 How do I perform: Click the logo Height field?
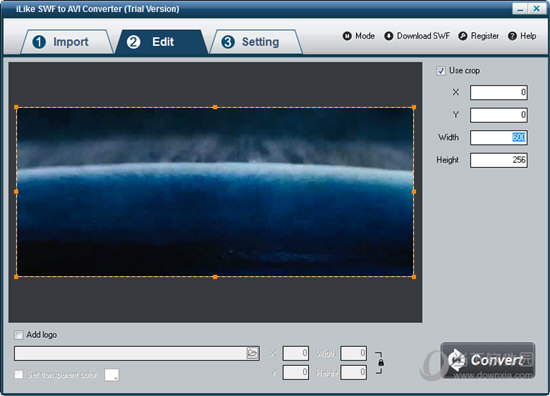click(x=354, y=372)
